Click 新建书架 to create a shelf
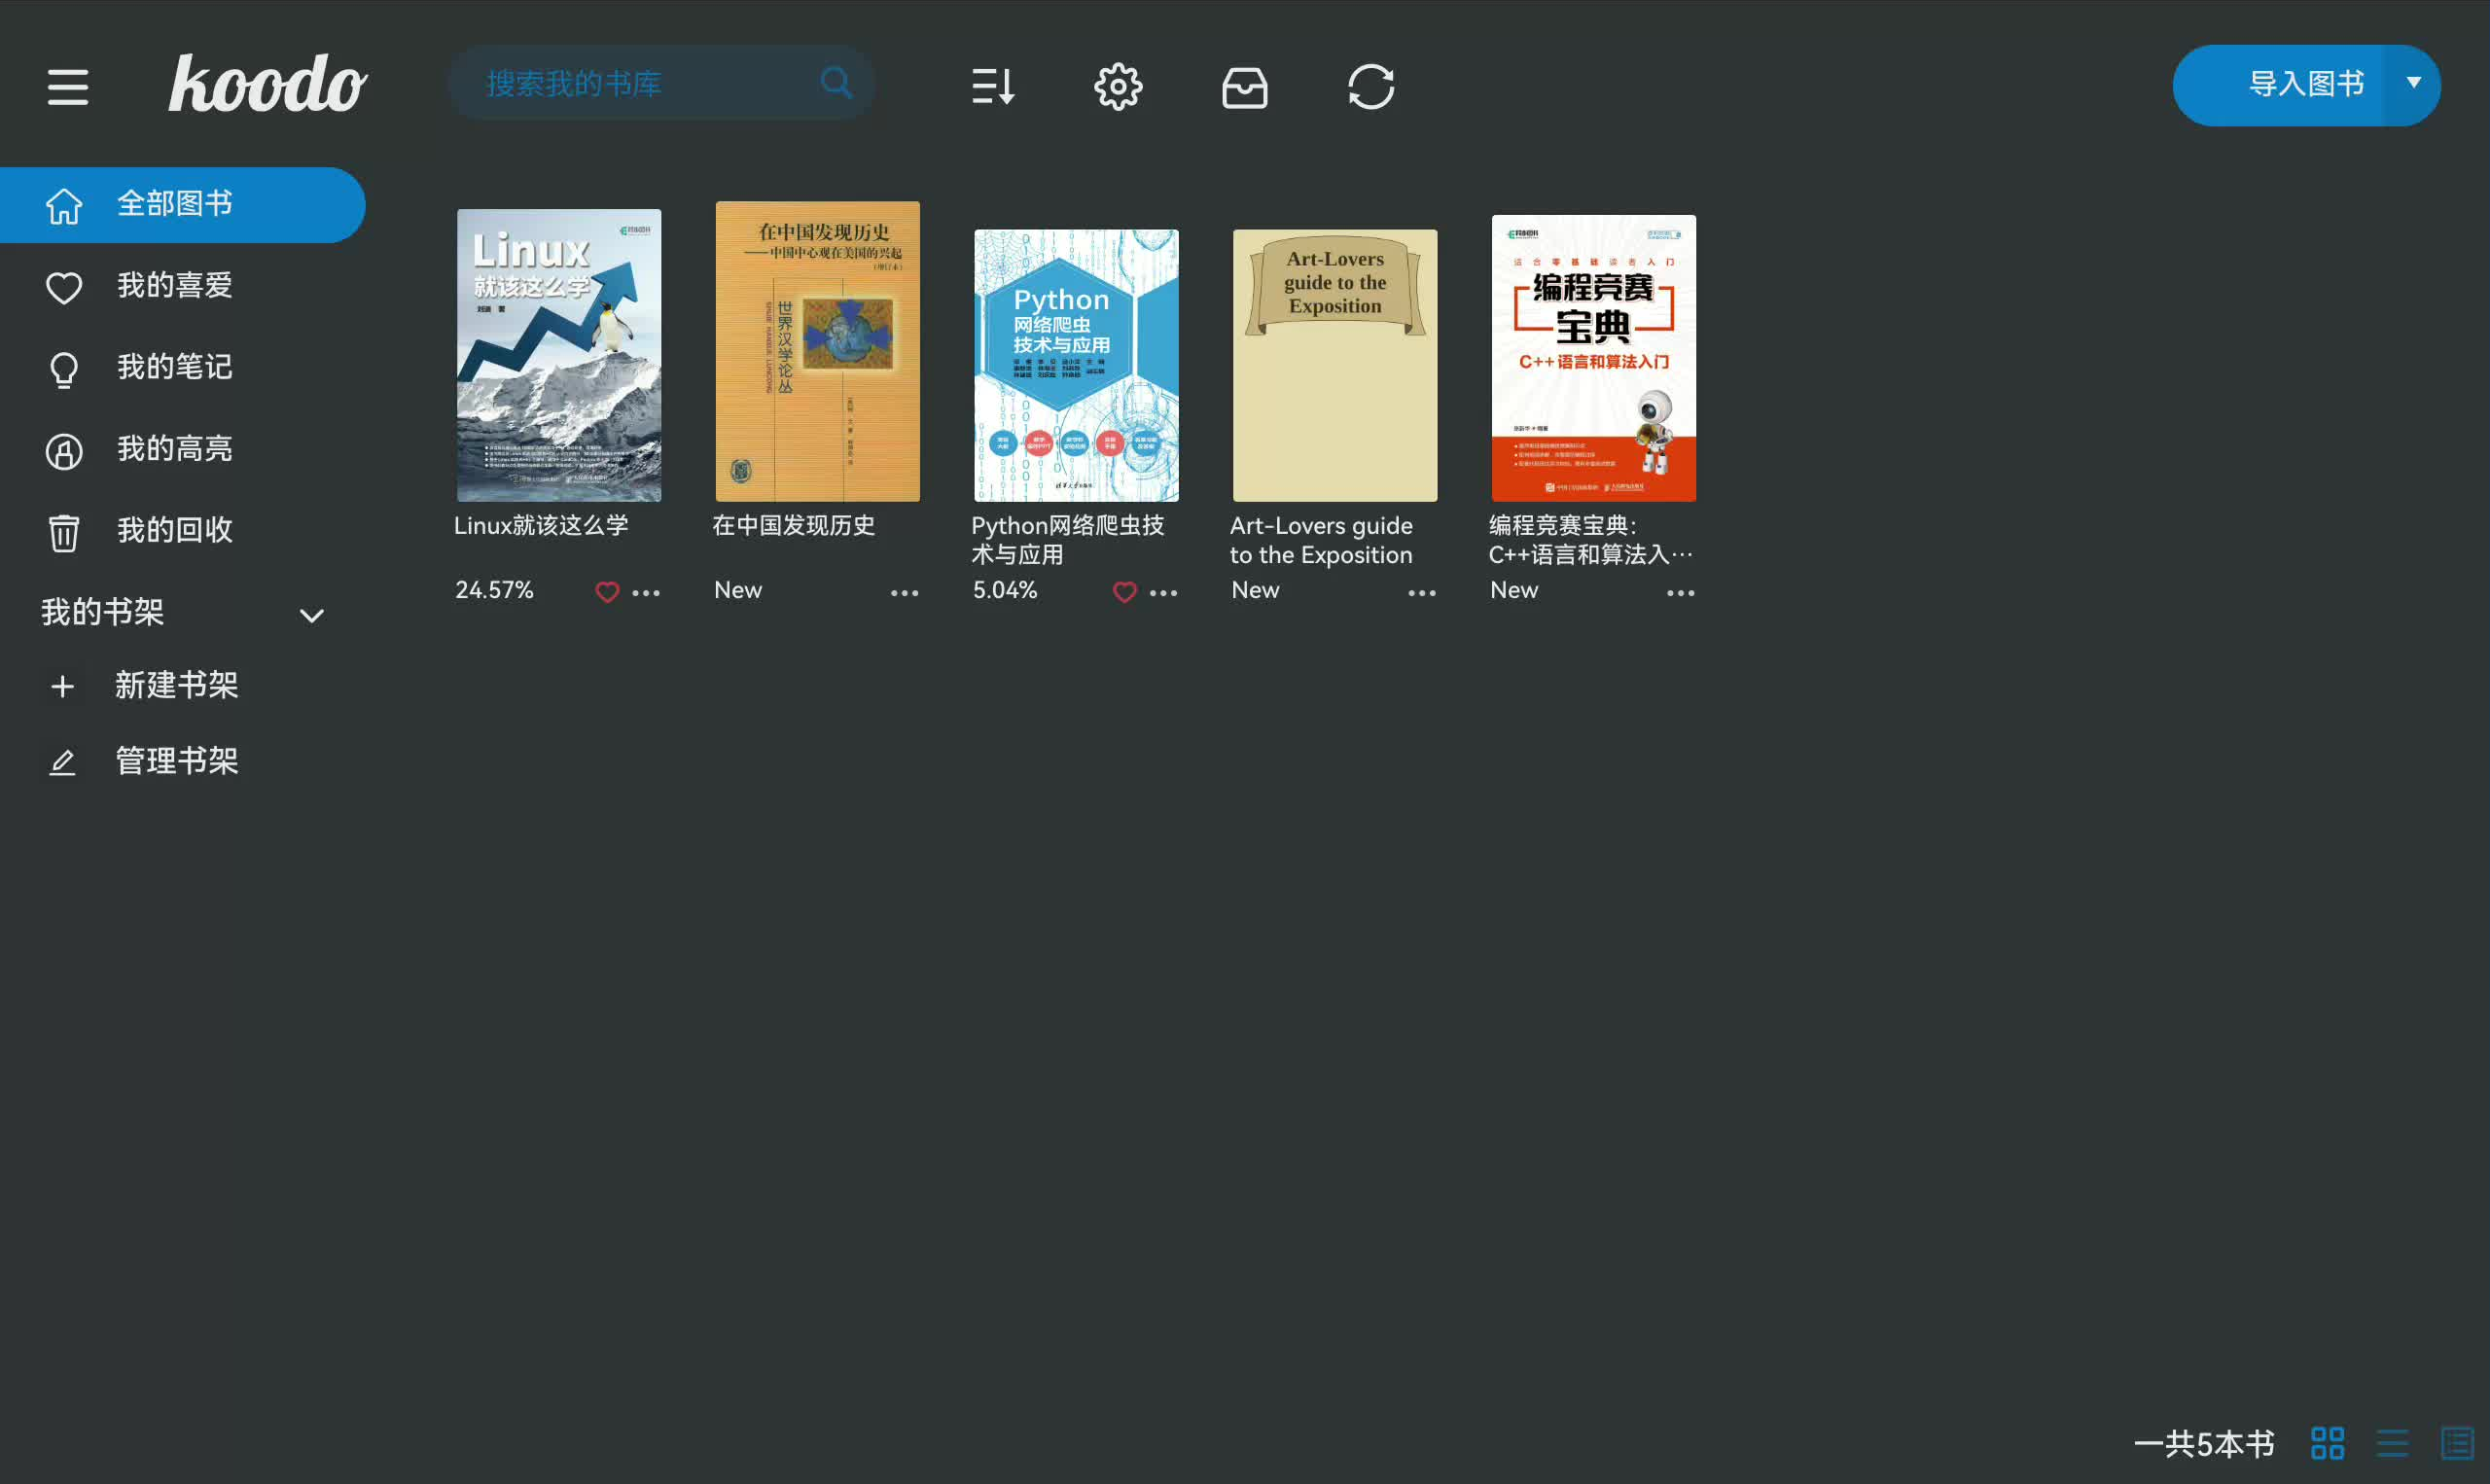Image resolution: width=2490 pixels, height=1484 pixels. [176, 686]
